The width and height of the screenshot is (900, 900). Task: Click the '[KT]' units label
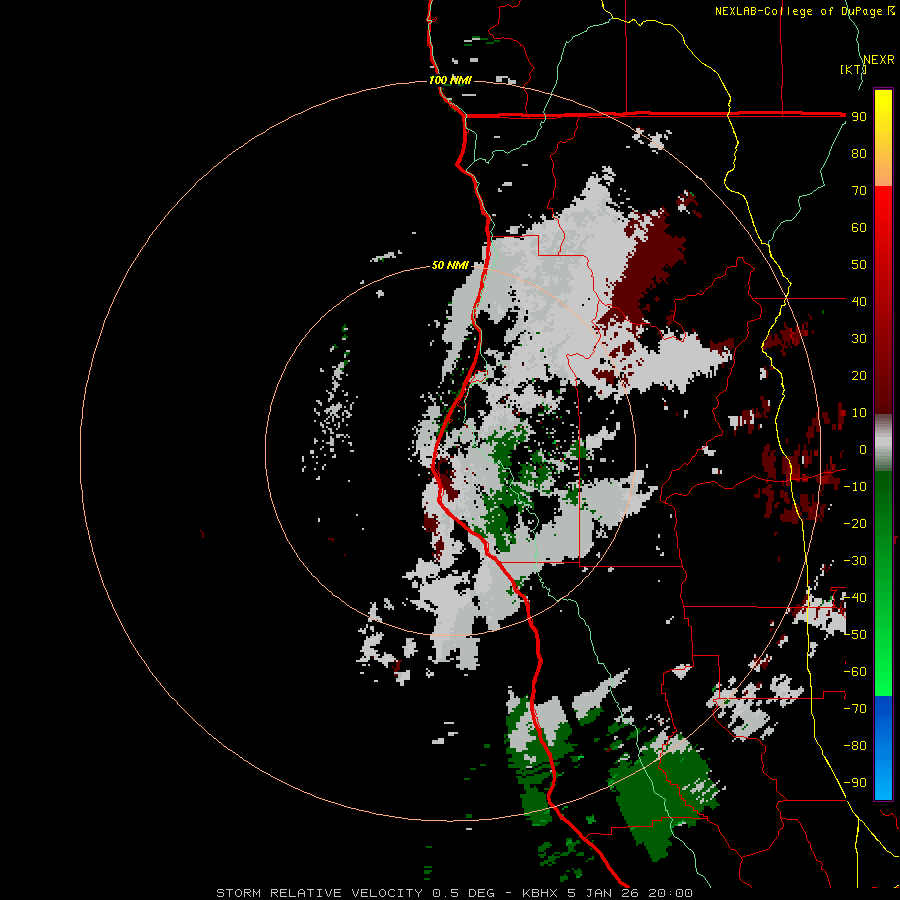(853, 69)
